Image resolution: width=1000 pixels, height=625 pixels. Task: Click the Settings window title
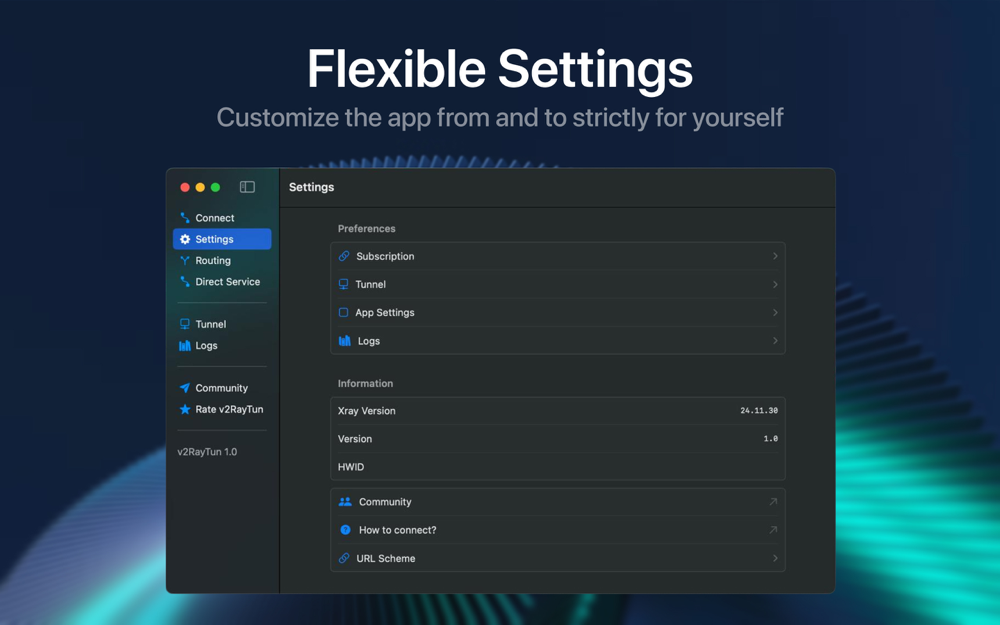(x=311, y=187)
